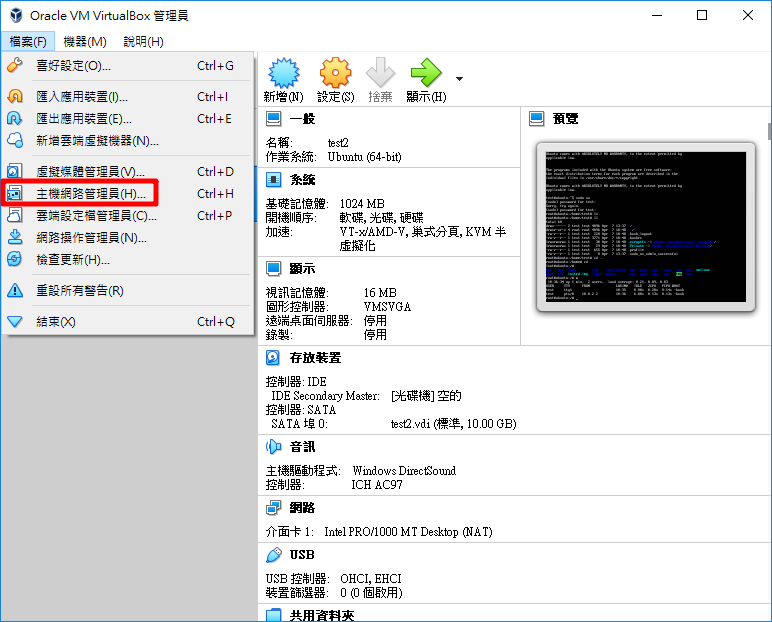772x622 pixels.
Task: Click the 顯示(H) green arrow icon
Action: pos(425,74)
